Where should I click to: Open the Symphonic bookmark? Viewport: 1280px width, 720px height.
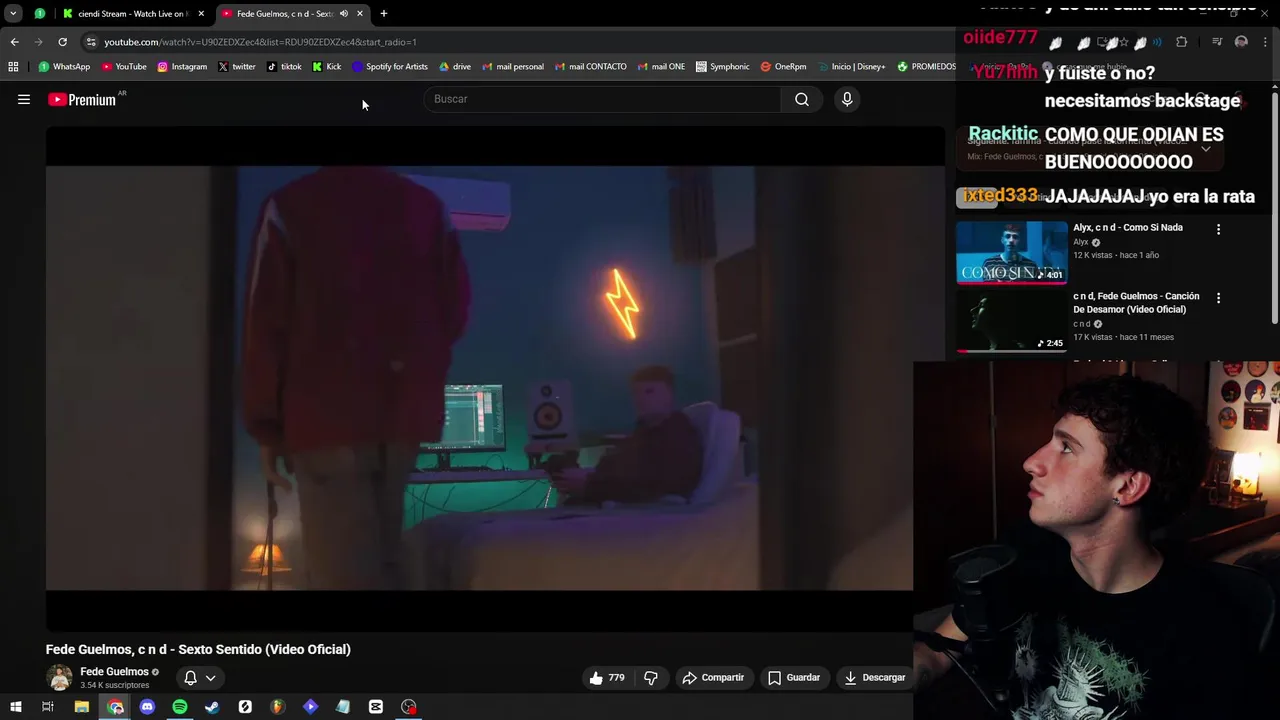click(723, 67)
